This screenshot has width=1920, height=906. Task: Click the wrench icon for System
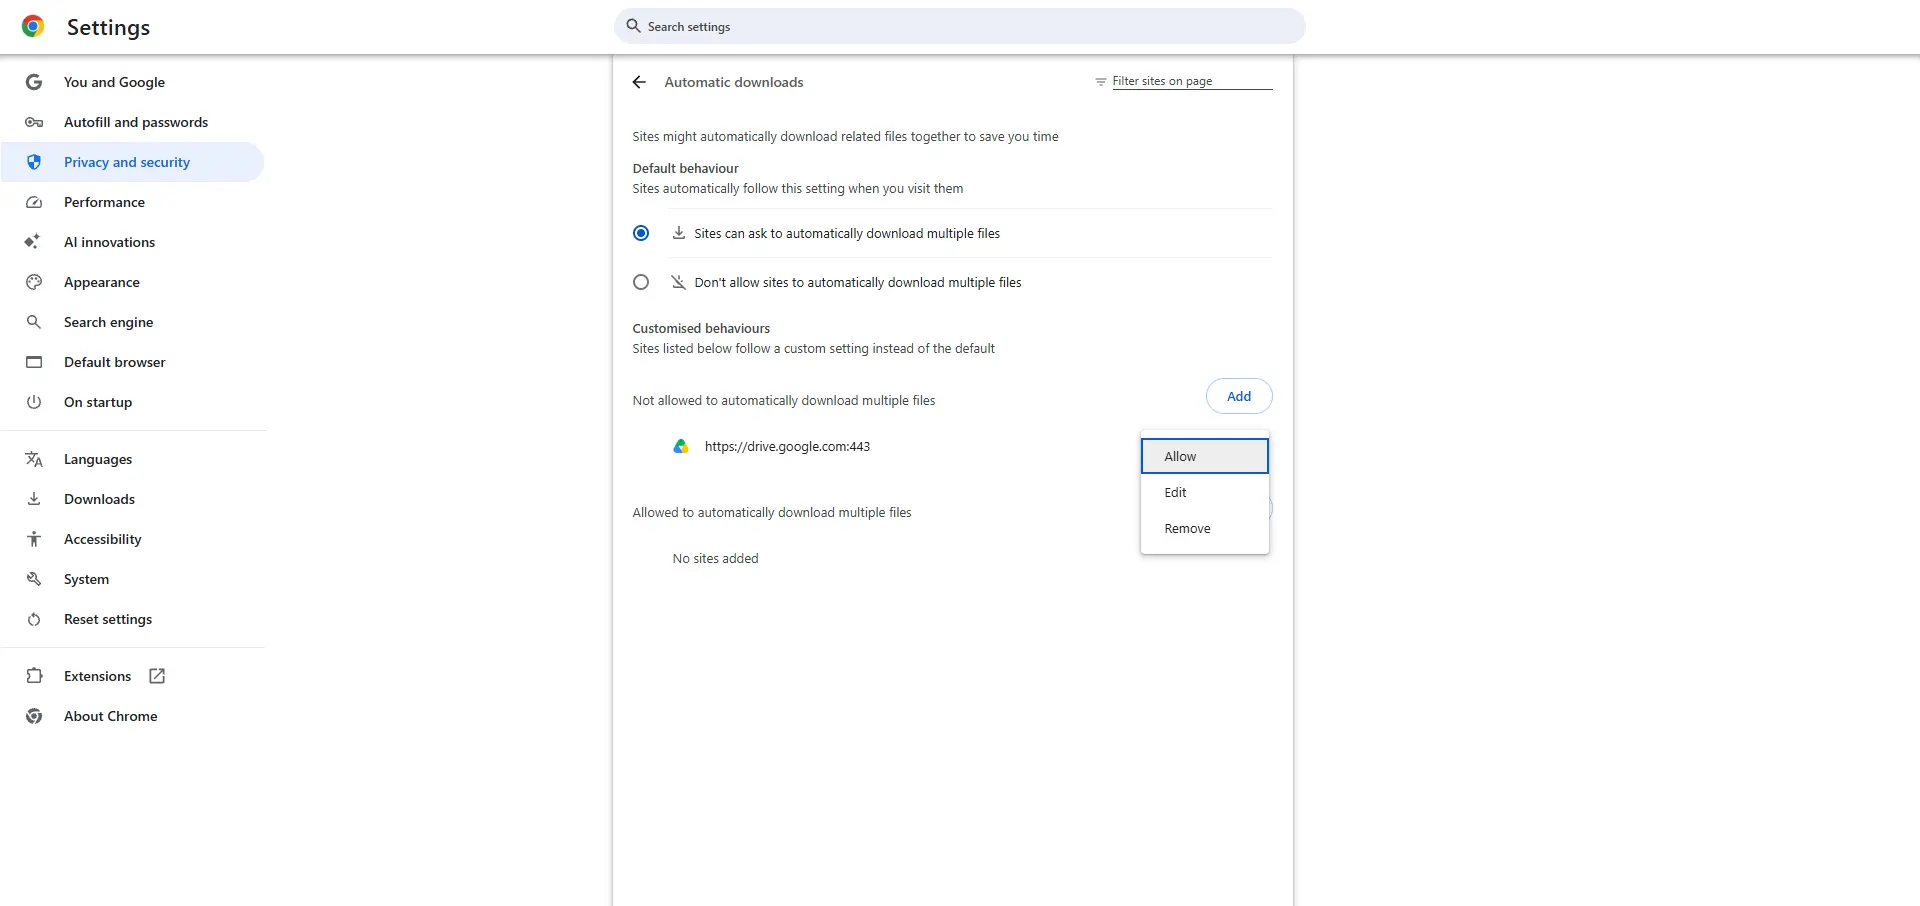click(x=34, y=579)
